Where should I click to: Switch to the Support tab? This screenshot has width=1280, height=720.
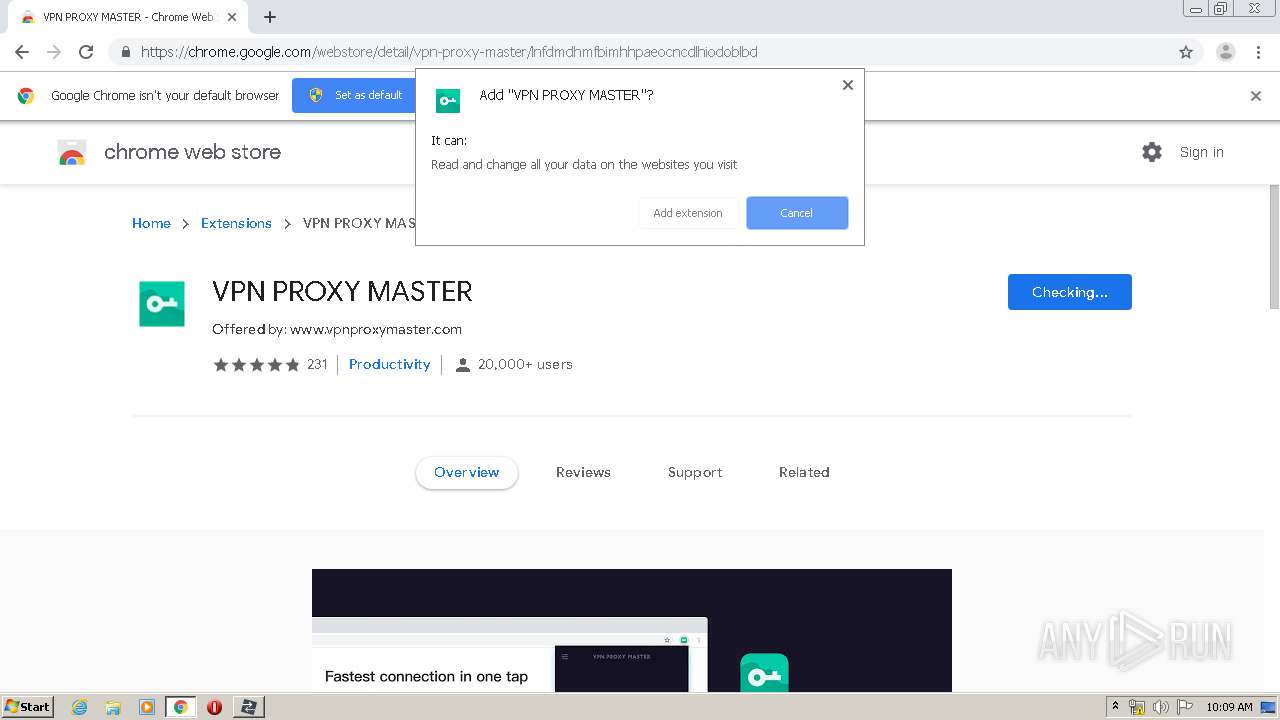695,472
